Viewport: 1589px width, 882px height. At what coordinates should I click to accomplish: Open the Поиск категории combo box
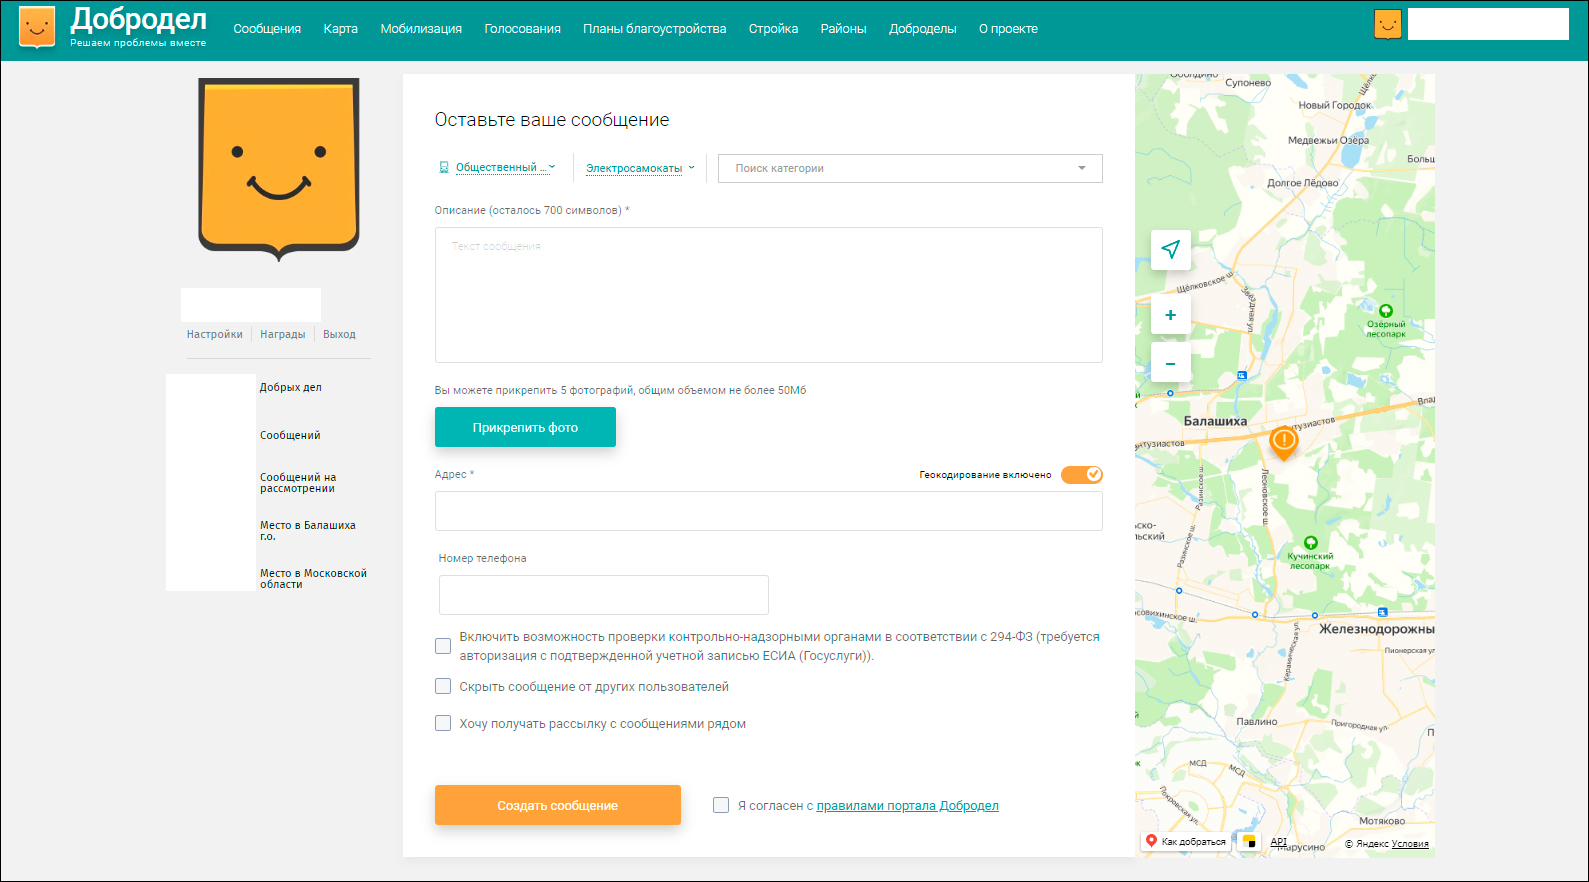(x=909, y=168)
